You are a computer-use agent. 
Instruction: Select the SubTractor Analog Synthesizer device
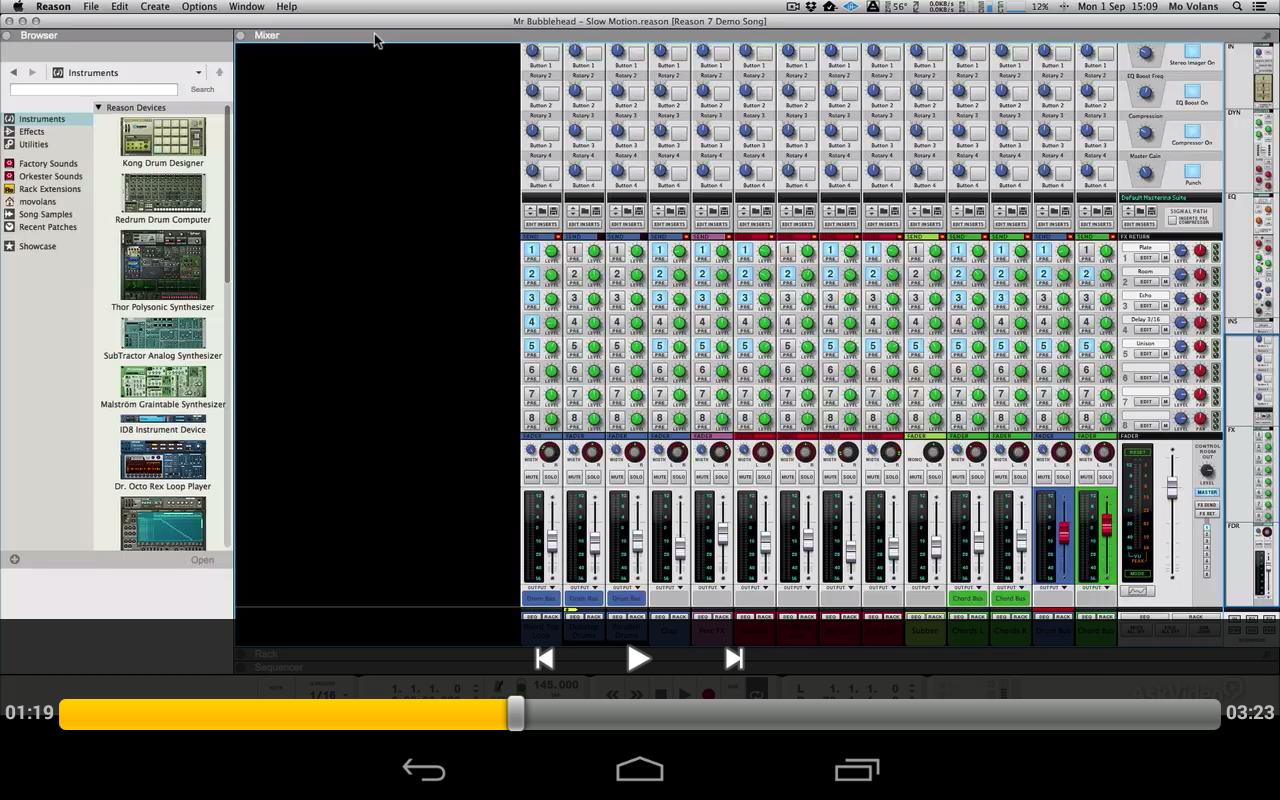(163, 338)
